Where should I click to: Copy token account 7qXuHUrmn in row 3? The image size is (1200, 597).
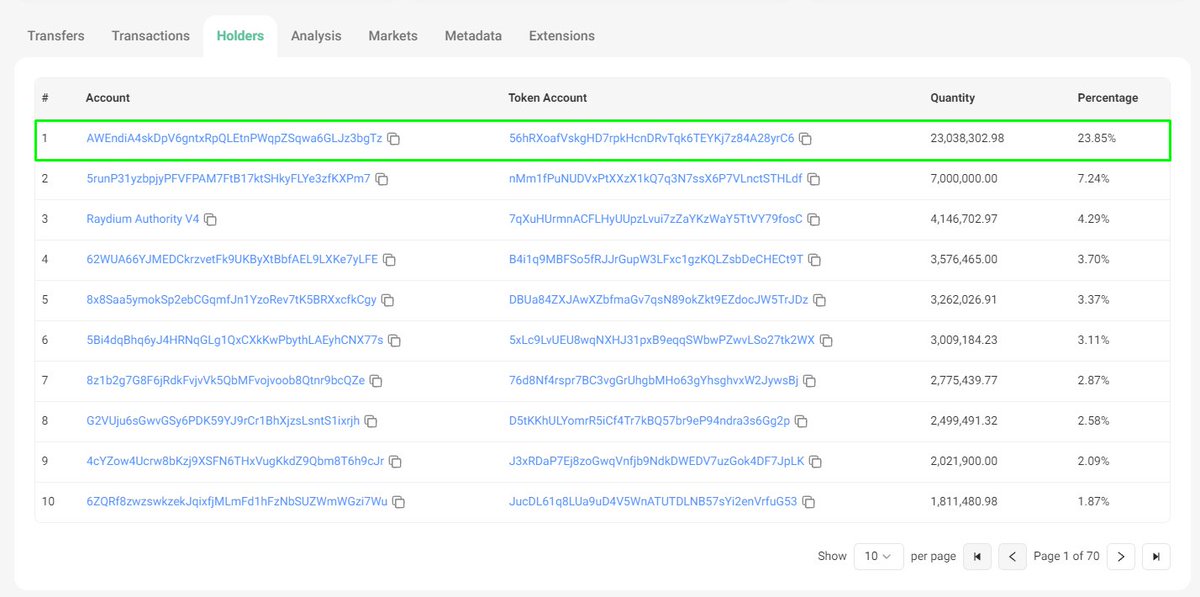coord(814,219)
